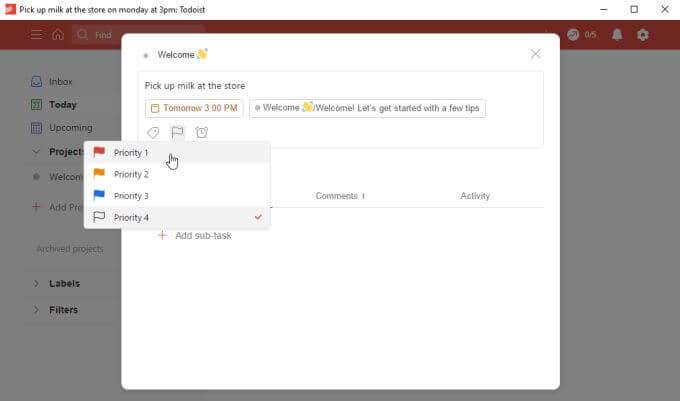
Task: Select Priority 2 orange flag option
Action: click(177, 174)
